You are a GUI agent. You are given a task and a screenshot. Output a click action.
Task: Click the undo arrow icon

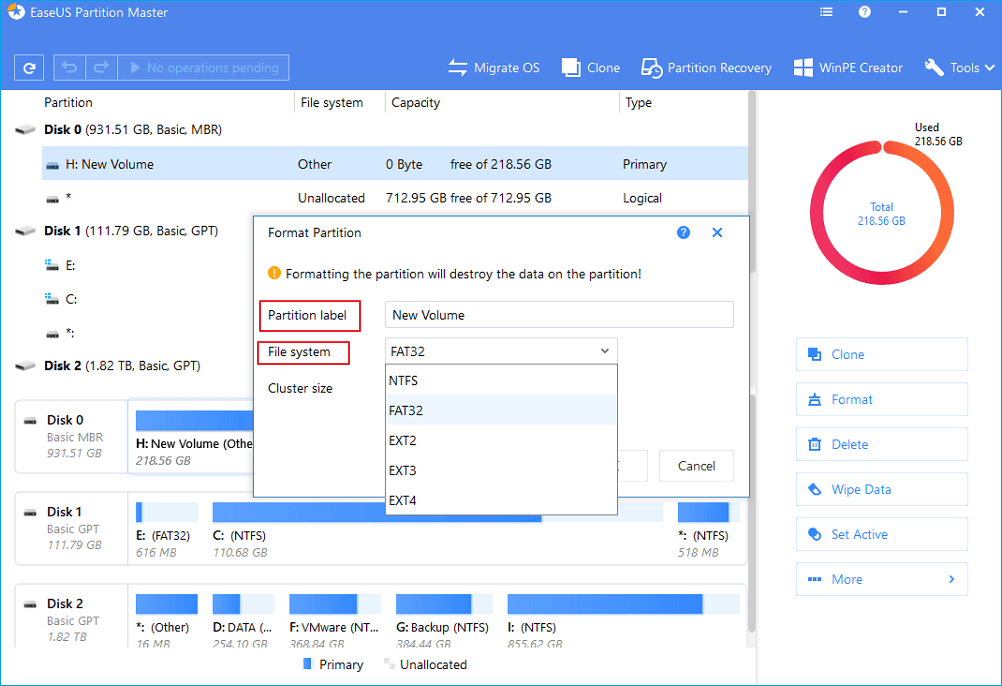click(x=69, y=68)
